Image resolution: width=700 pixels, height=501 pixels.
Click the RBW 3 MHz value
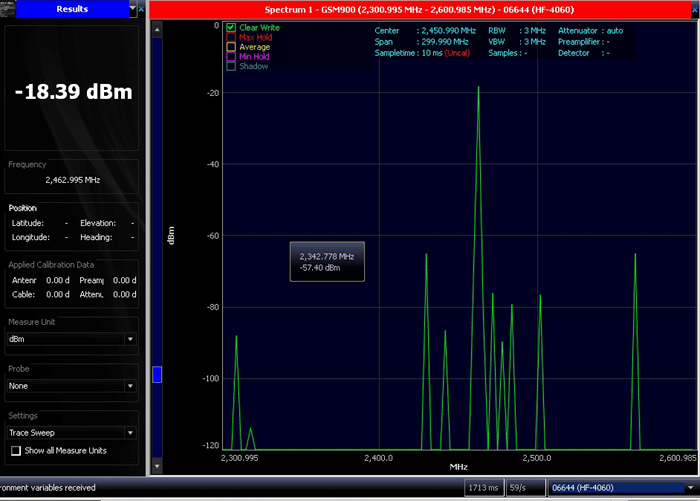point(535,31)
